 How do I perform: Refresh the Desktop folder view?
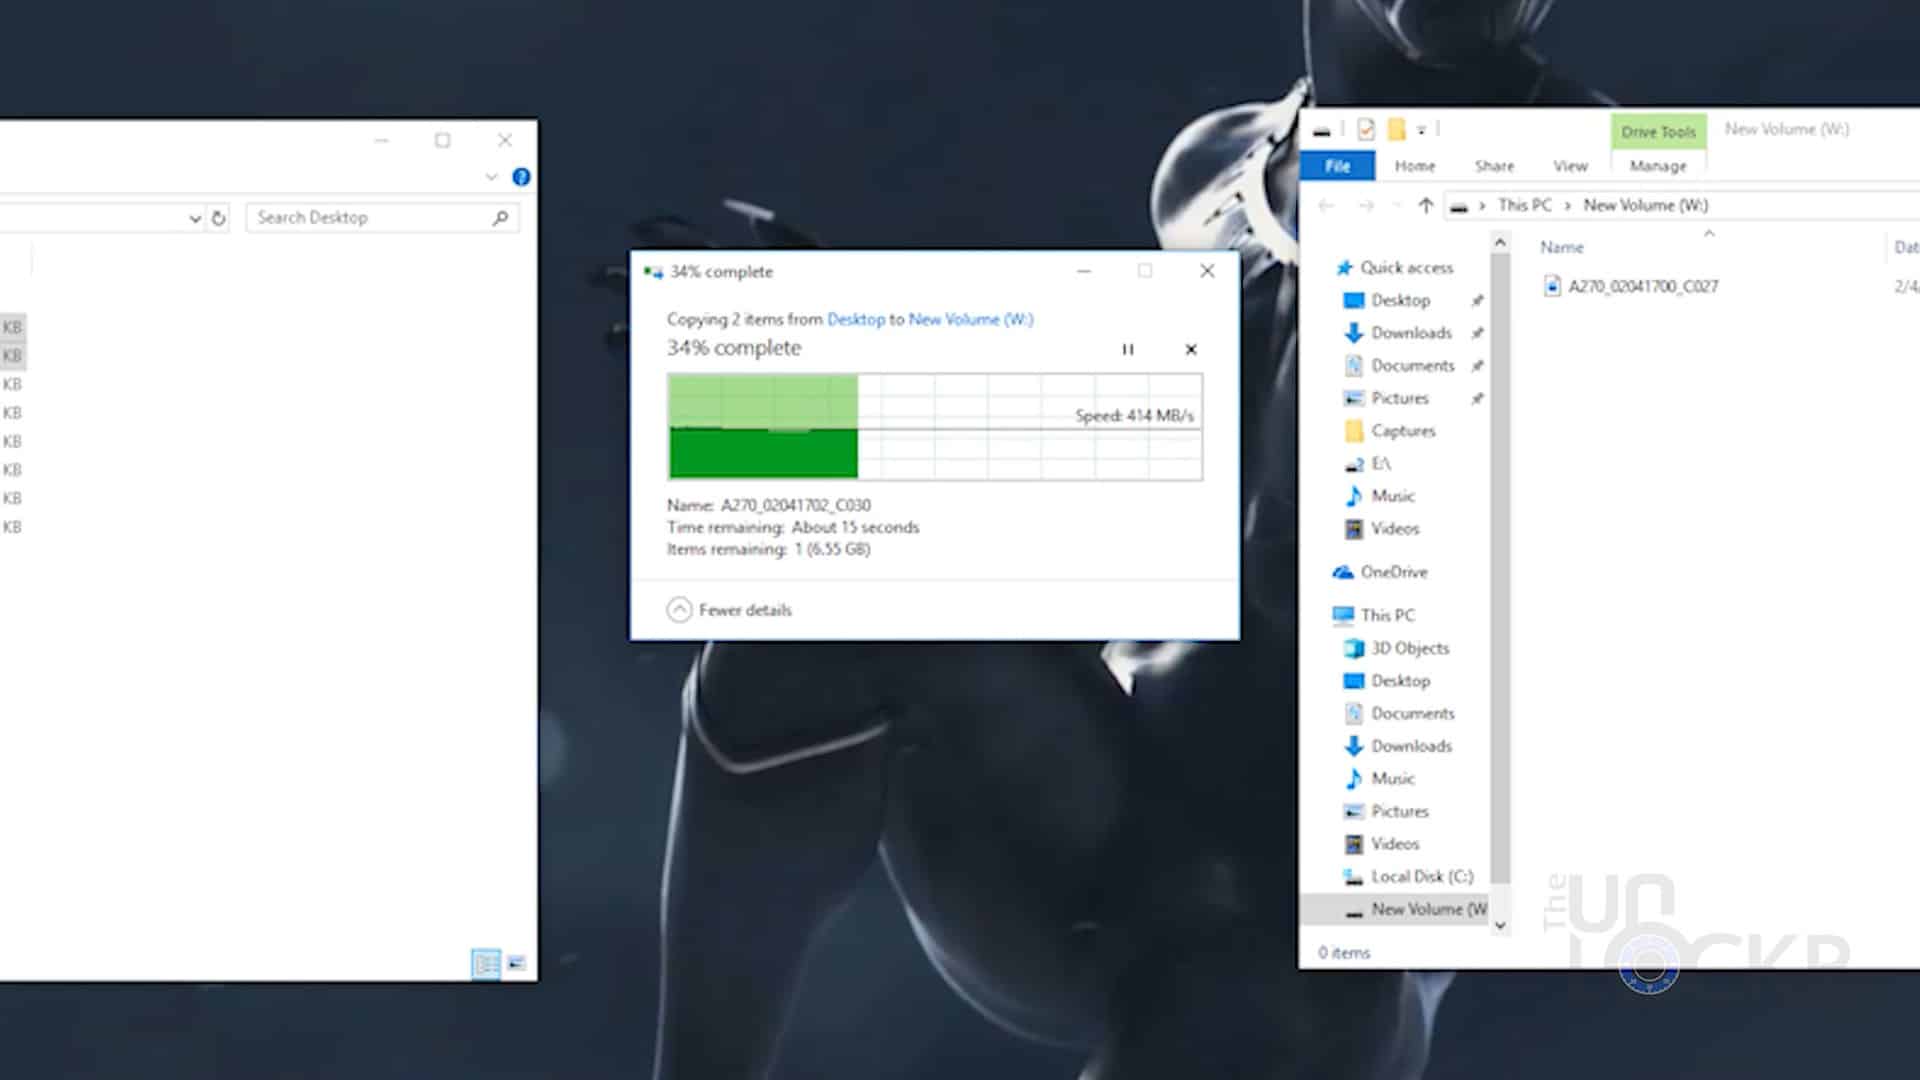point(218,218)
